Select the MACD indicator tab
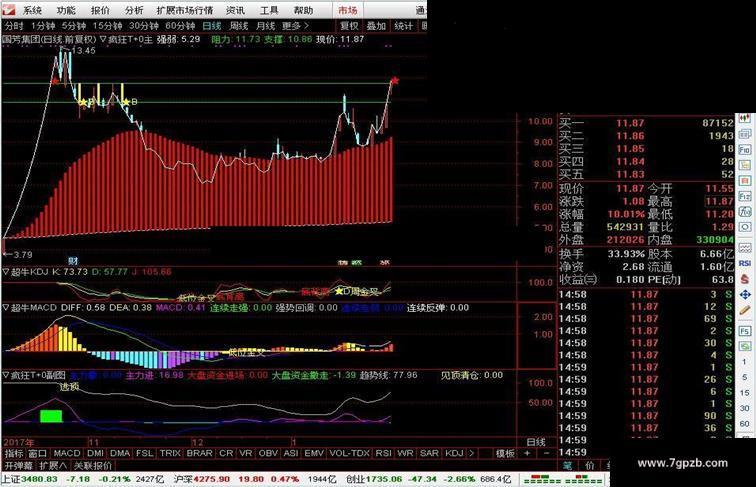This screenshot has height=487, width=756. tap(67, 453)
